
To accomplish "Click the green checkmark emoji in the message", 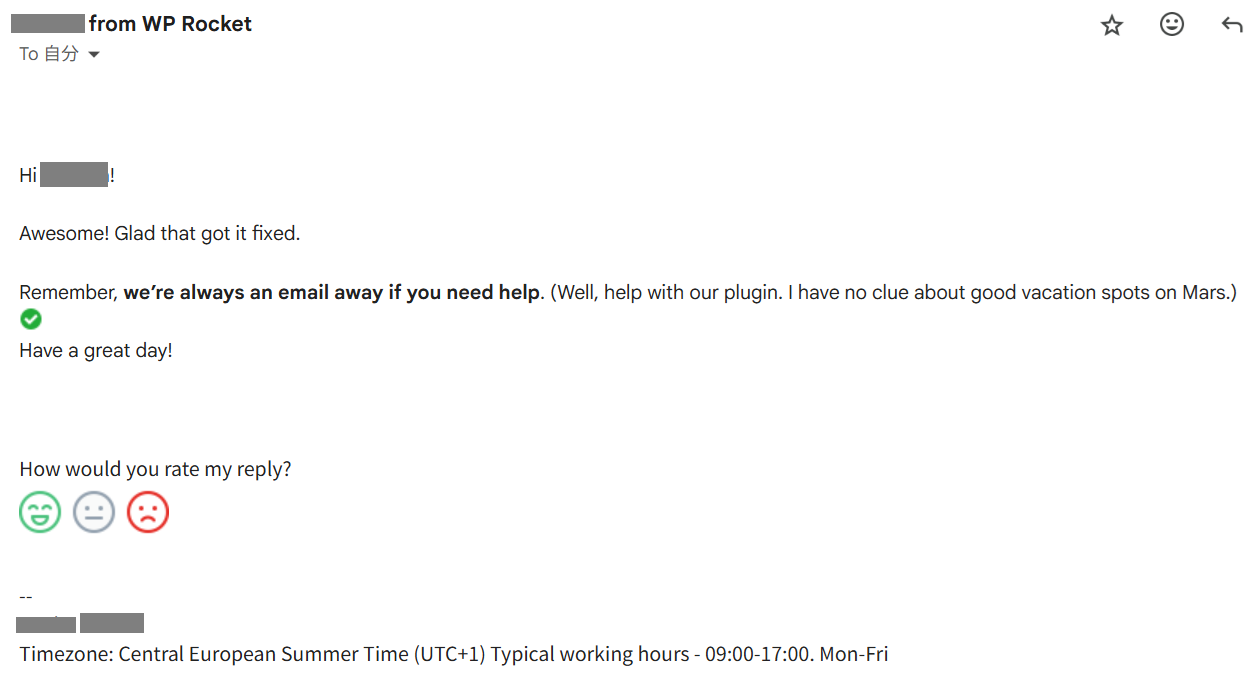I will (x=31, y=319).
